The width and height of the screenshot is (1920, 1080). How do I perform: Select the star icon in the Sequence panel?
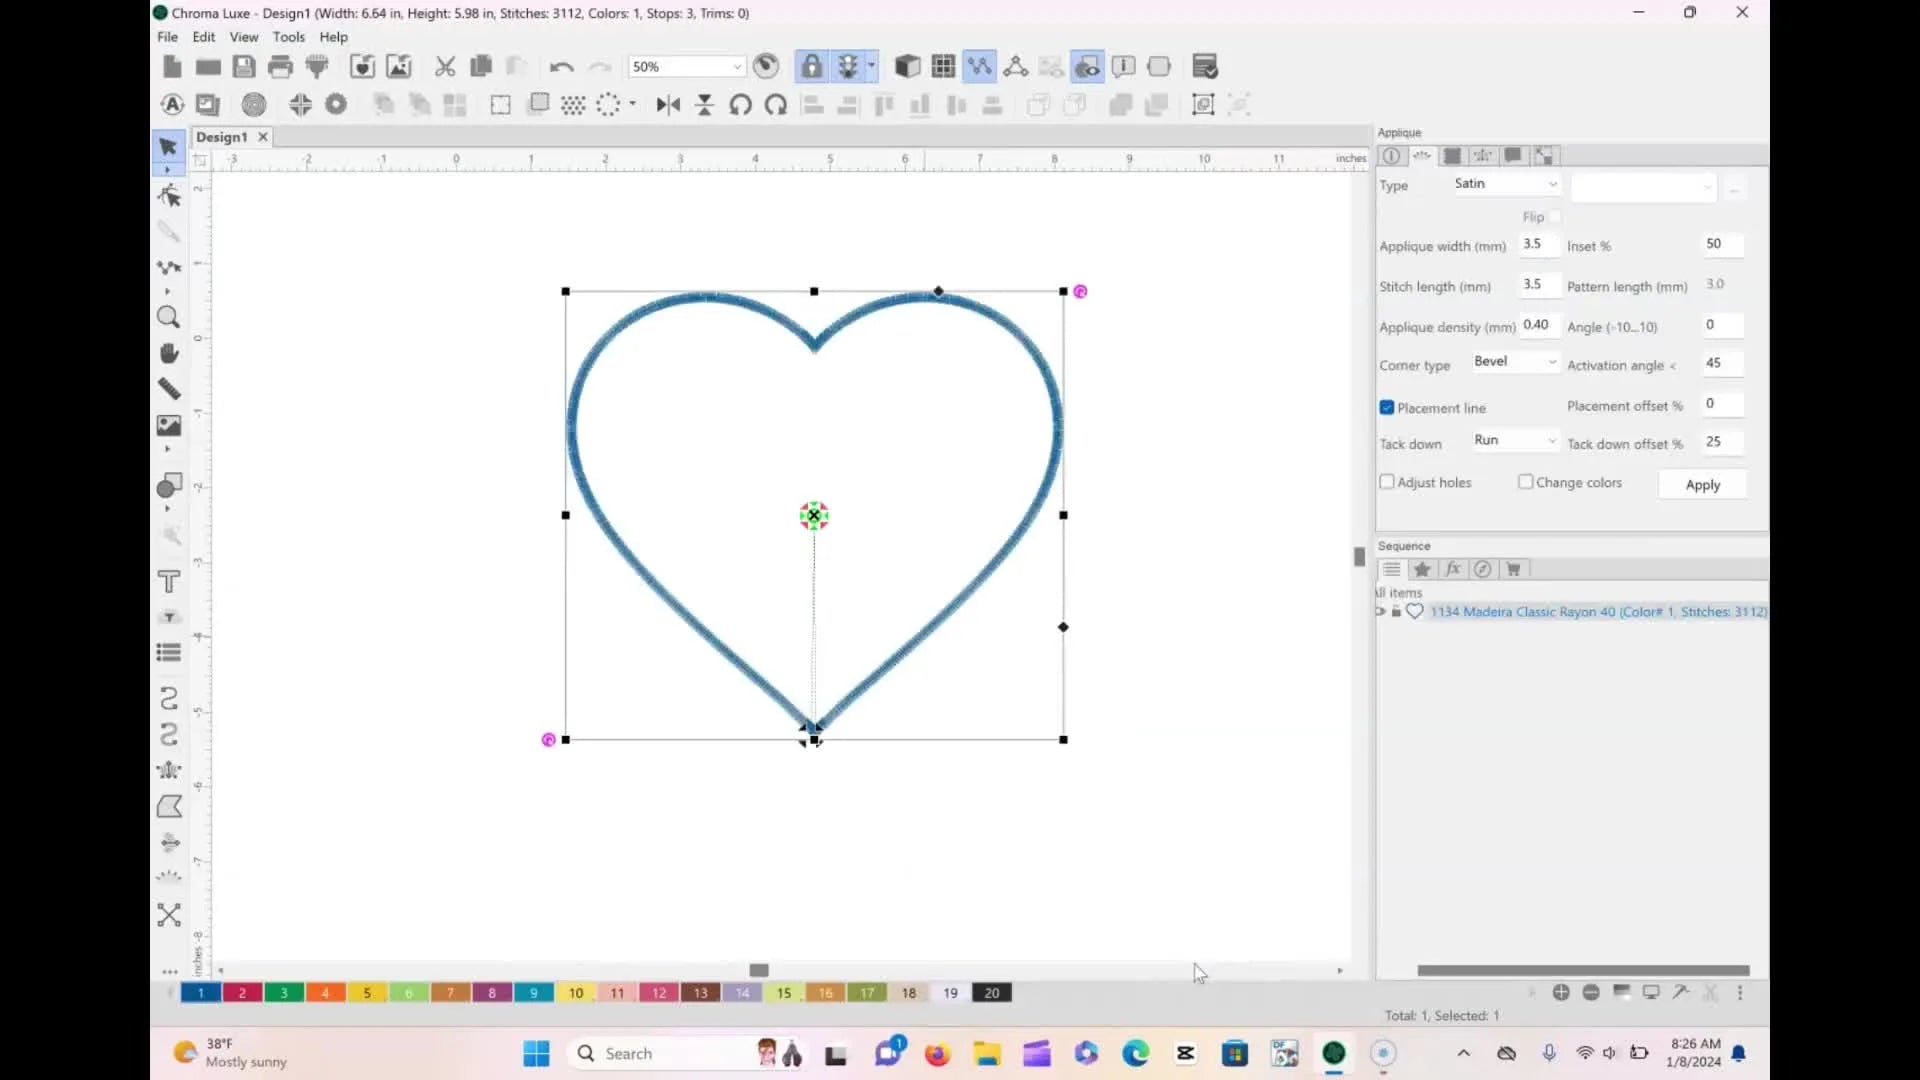[x=1422, y=569]
